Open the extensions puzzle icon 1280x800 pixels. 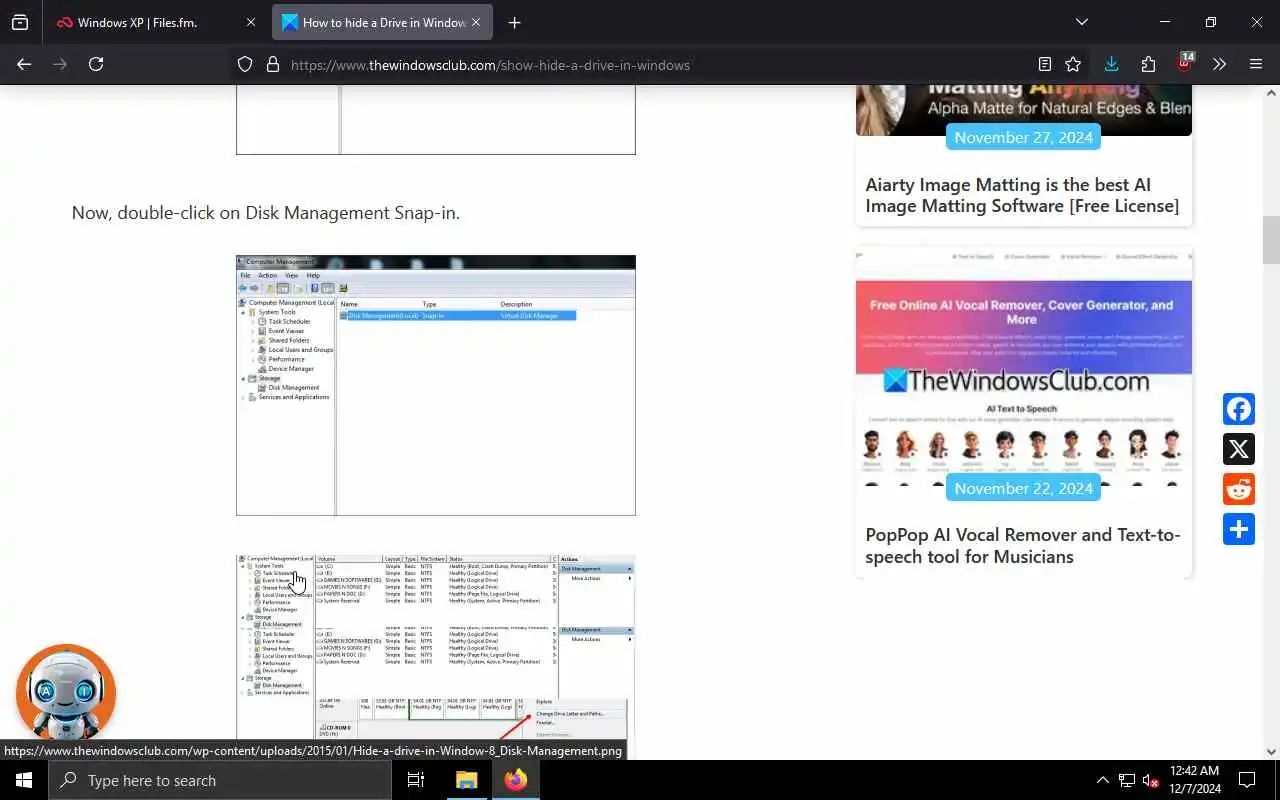coord(1148,64)
